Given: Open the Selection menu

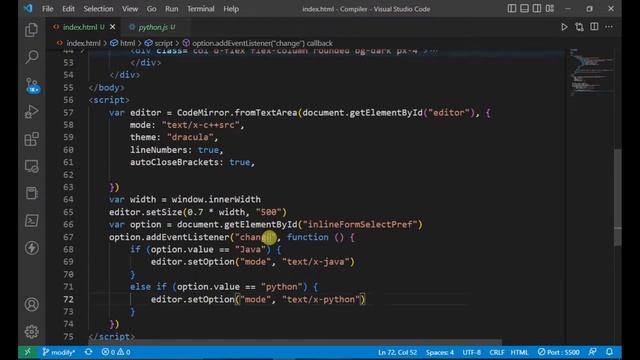Looking at the screenshot, I should tap(98, 9).
